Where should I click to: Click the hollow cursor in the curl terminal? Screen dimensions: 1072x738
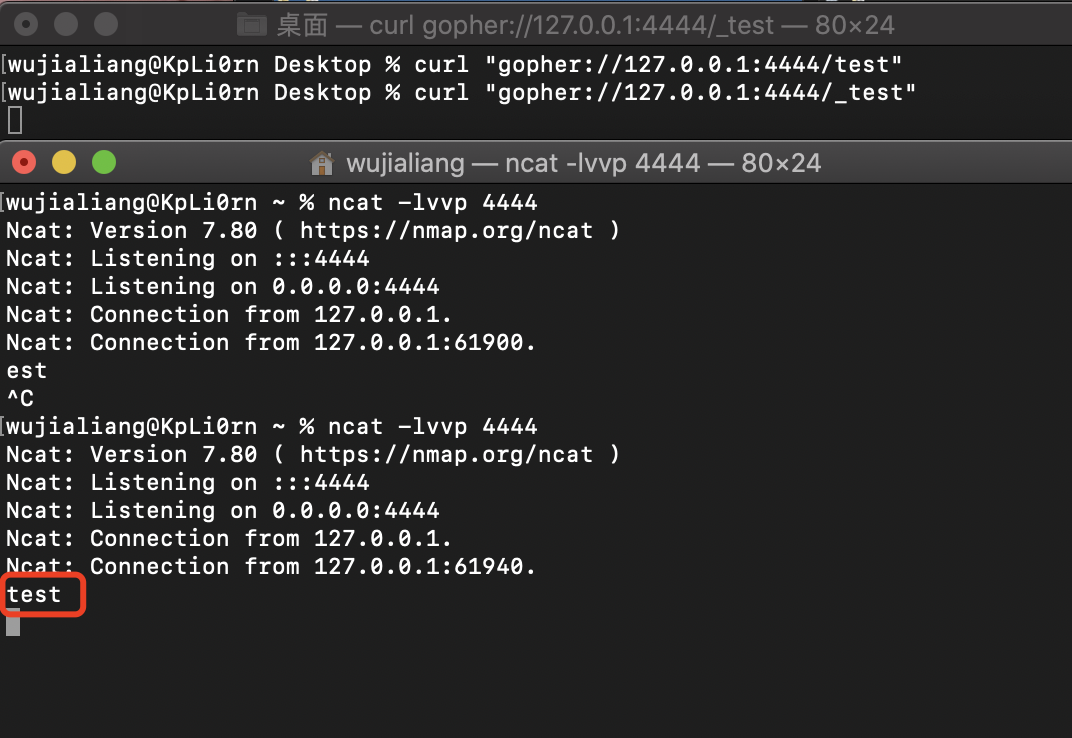click(14, 121)
